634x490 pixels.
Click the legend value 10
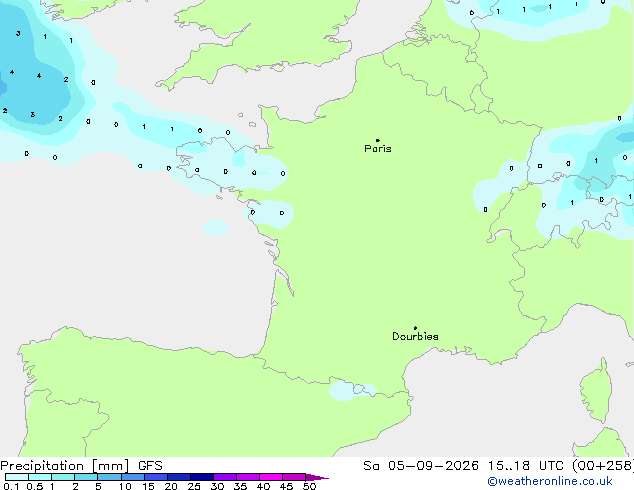[x=125, y=486]
